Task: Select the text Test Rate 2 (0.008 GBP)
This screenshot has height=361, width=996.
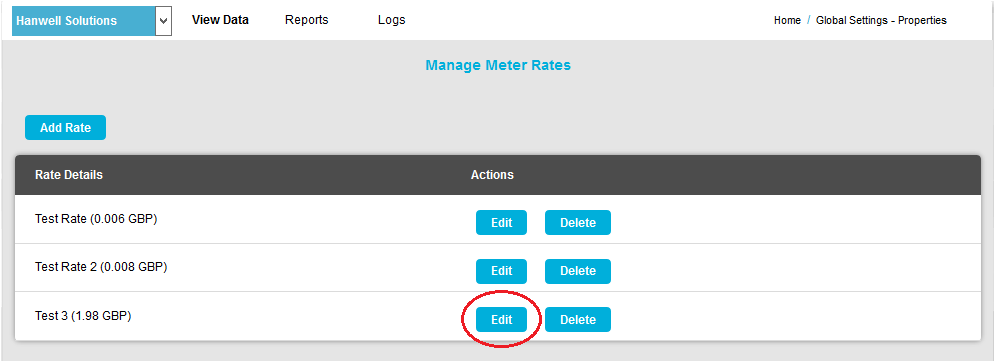Action: tap(101, 268)
